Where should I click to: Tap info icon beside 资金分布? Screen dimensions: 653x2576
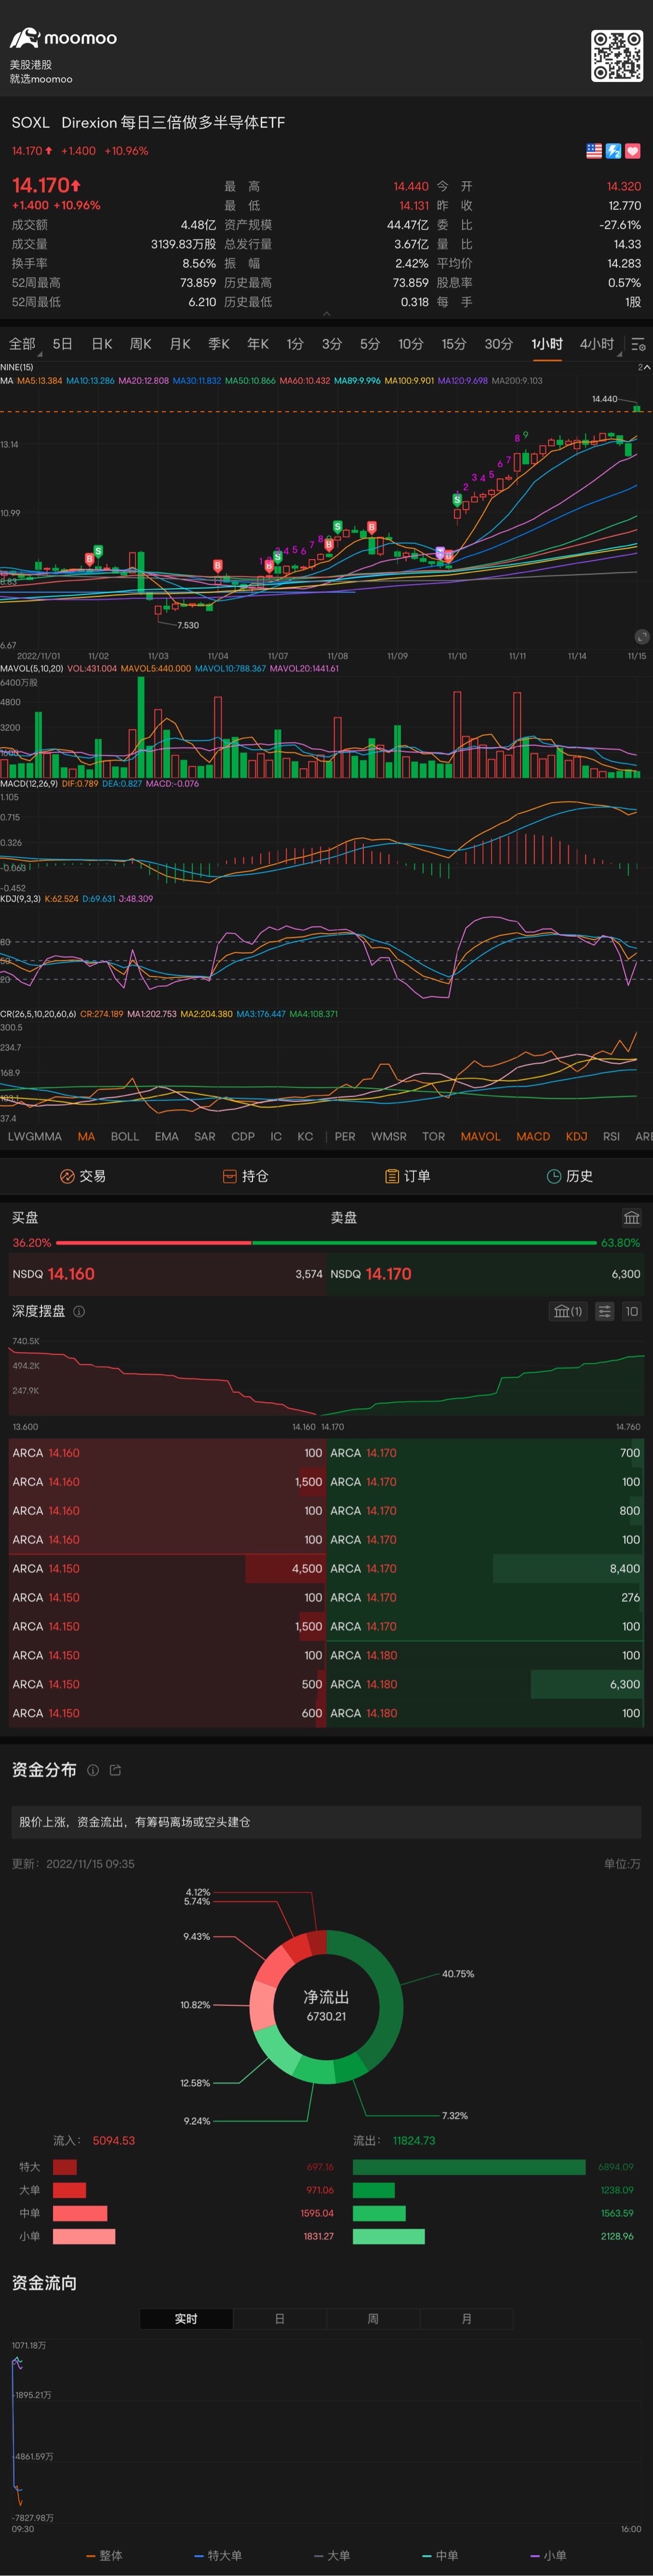pyautogui.click(x=93, y=1770)
